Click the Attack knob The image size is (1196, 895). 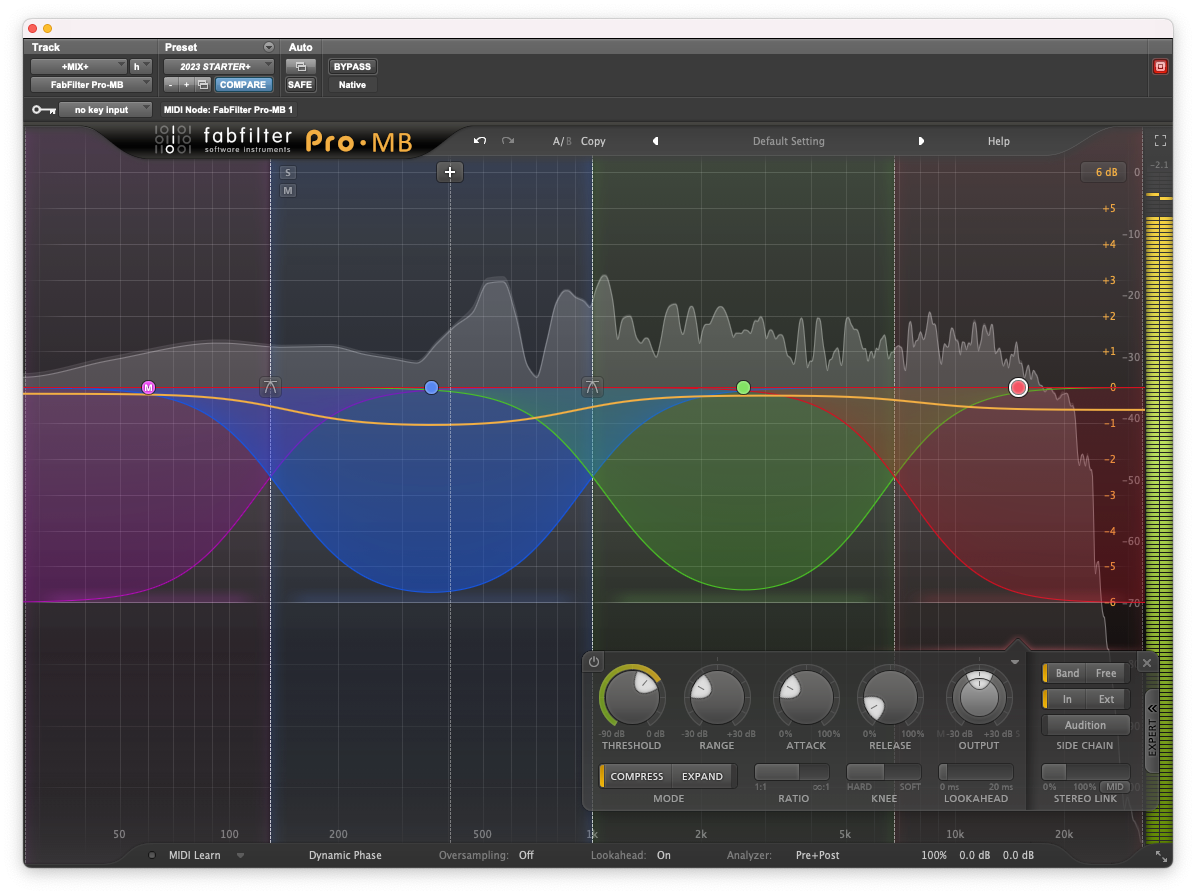[x=806, y=696]
